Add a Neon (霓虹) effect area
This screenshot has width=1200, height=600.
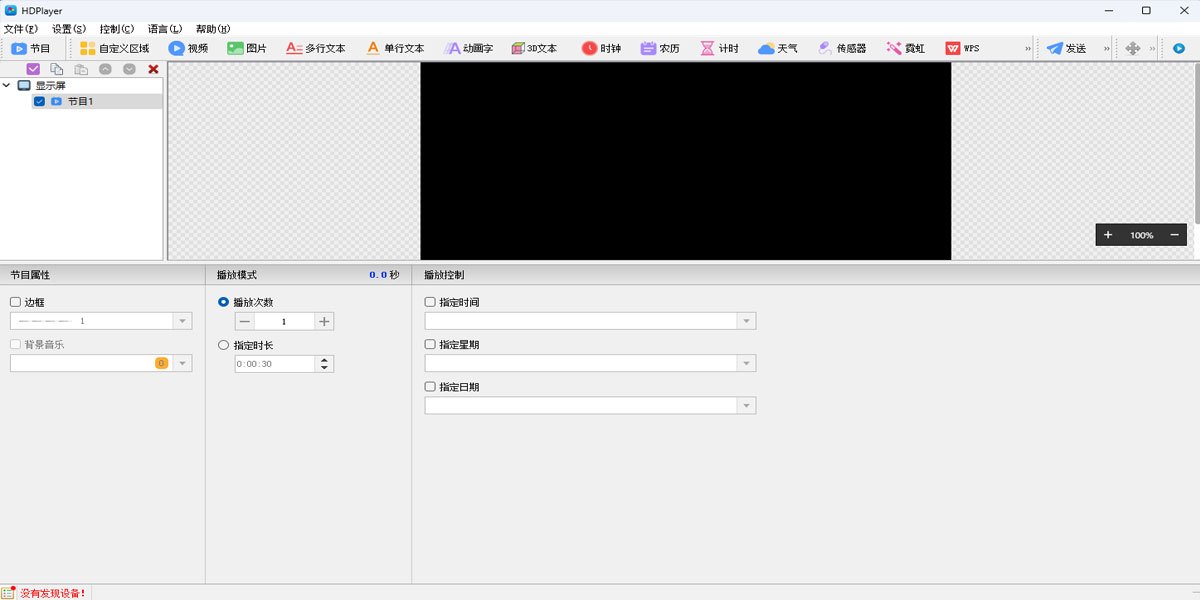(904, 48)
